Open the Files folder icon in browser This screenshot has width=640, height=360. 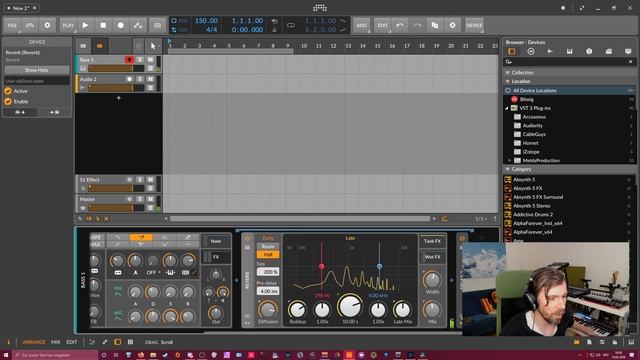(609, 51)
